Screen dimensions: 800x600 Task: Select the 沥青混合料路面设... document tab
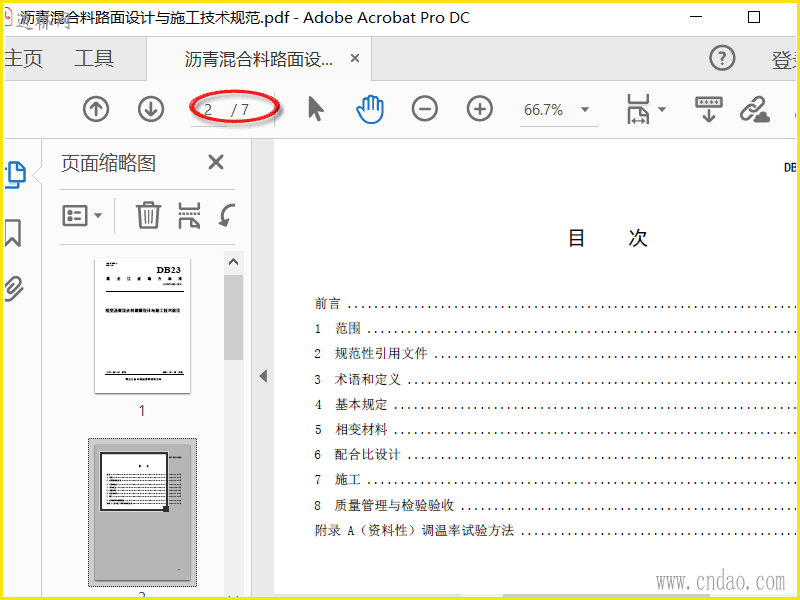pos(259,60)
